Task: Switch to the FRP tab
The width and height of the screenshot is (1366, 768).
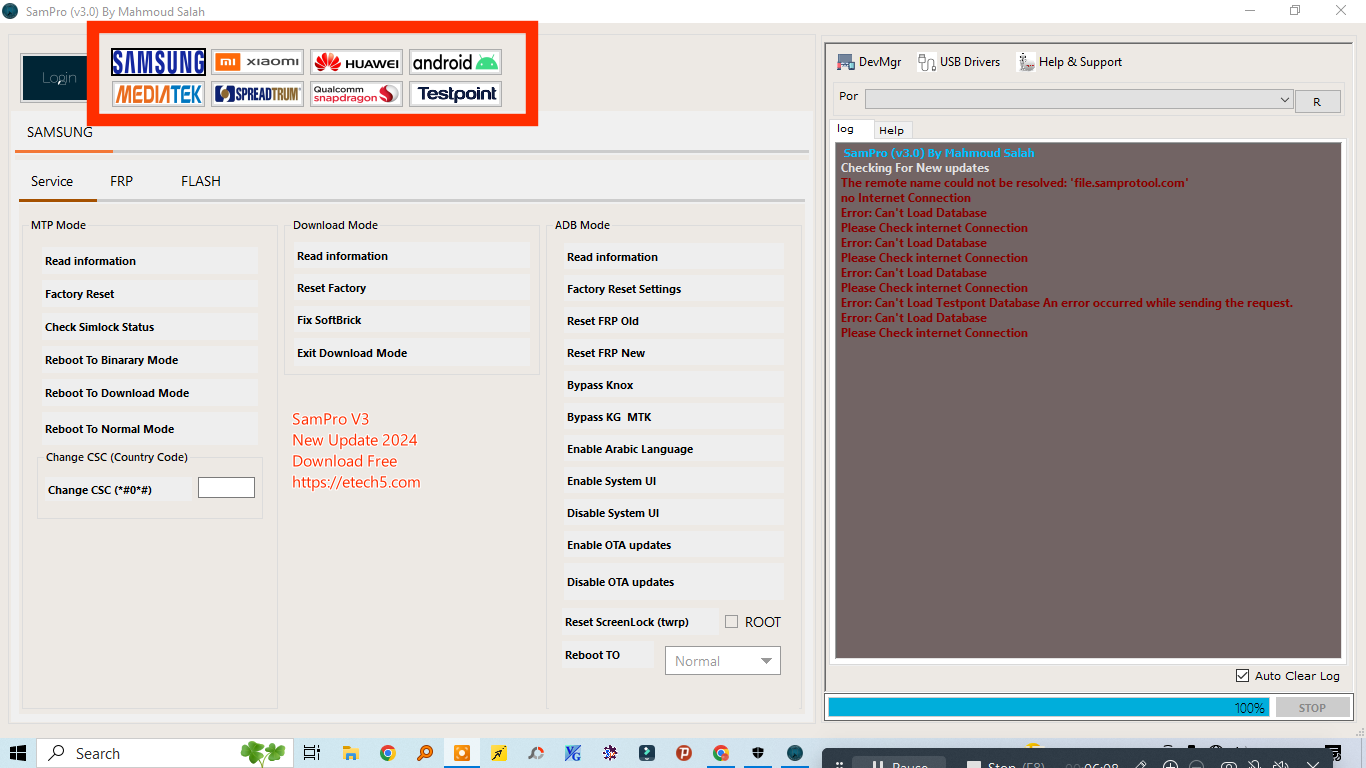Action: [x=121, y=181]
